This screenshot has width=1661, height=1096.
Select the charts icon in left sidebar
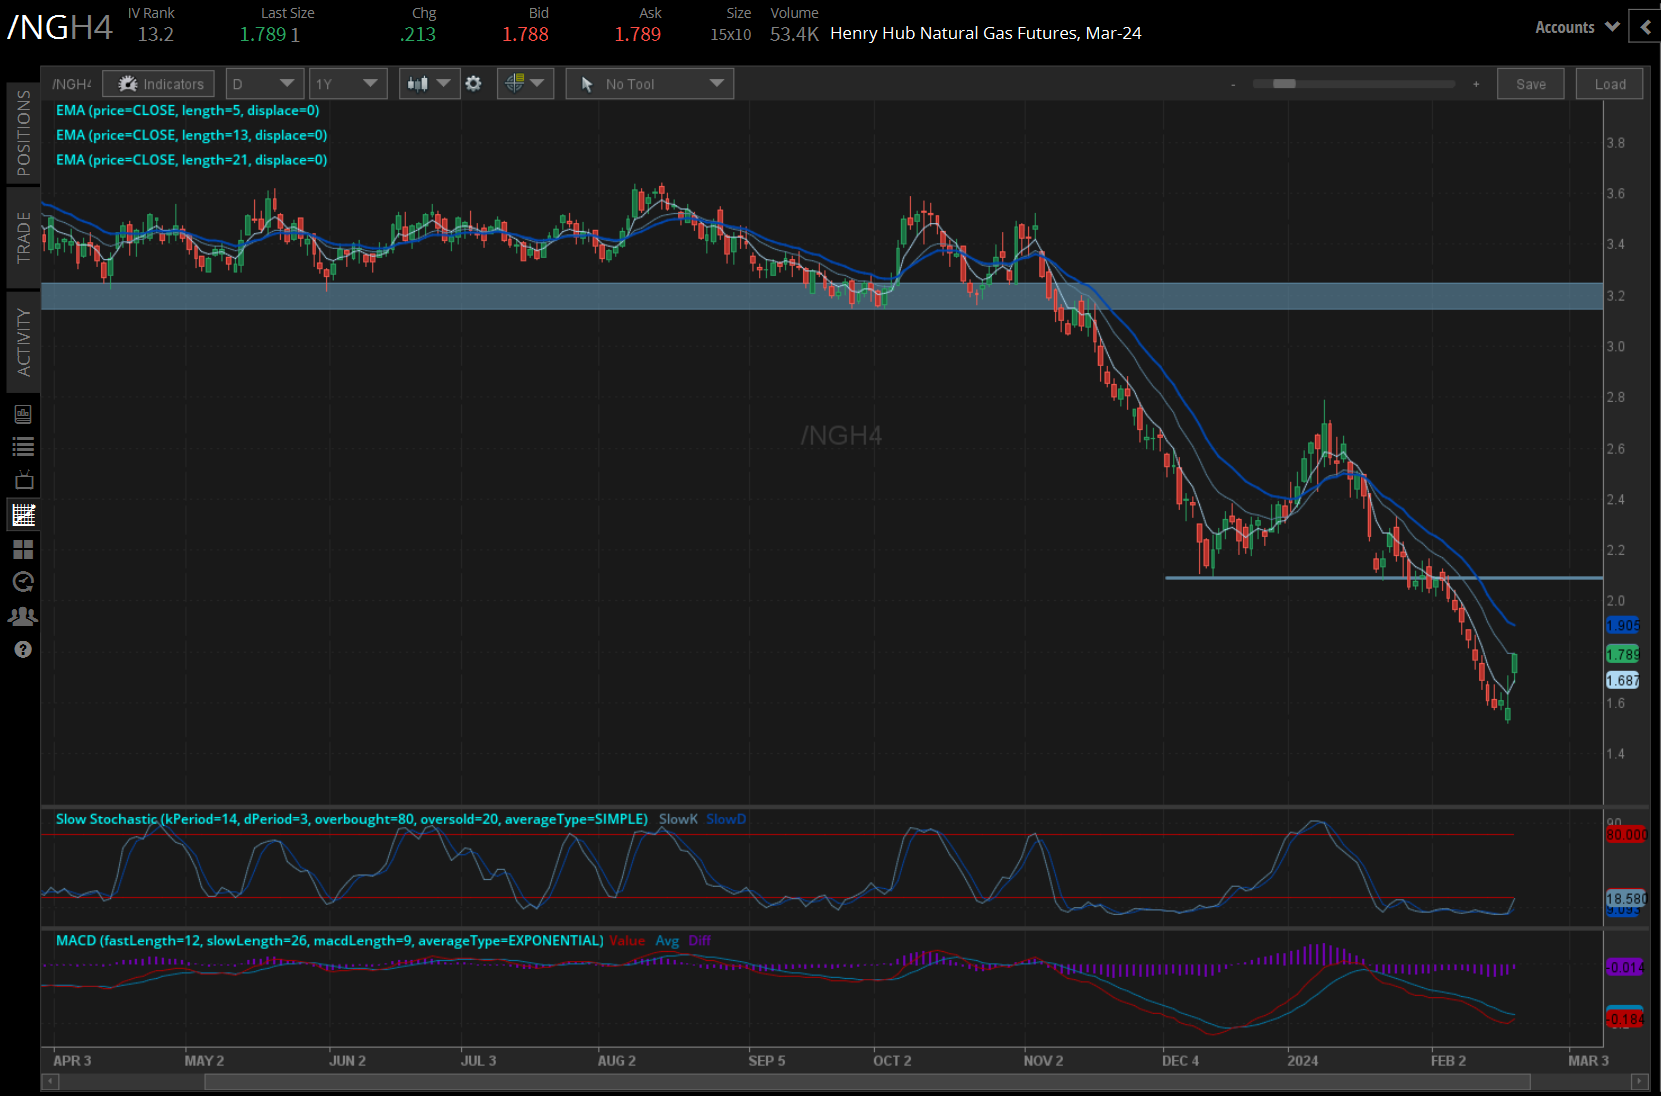23,515
